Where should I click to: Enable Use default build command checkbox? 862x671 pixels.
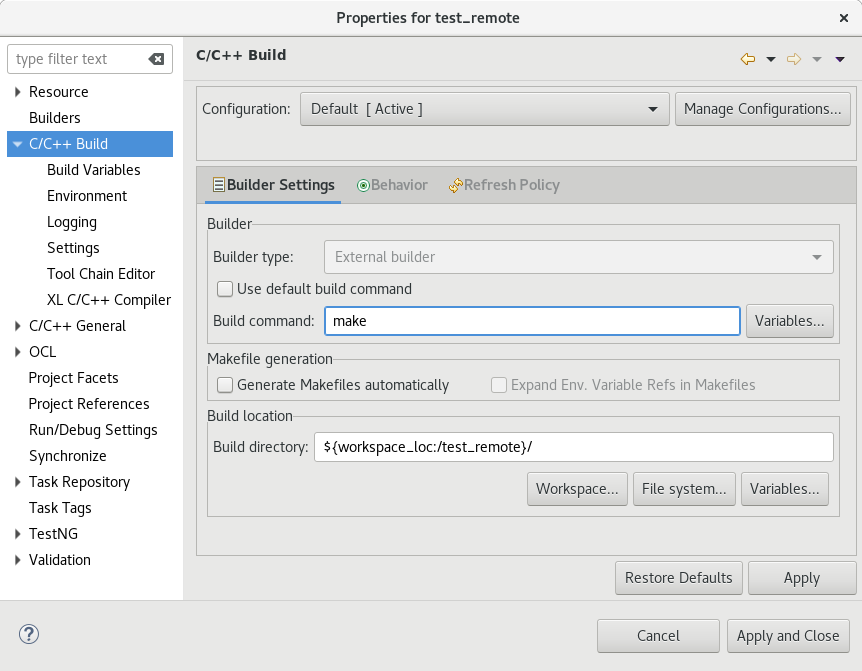225,289
